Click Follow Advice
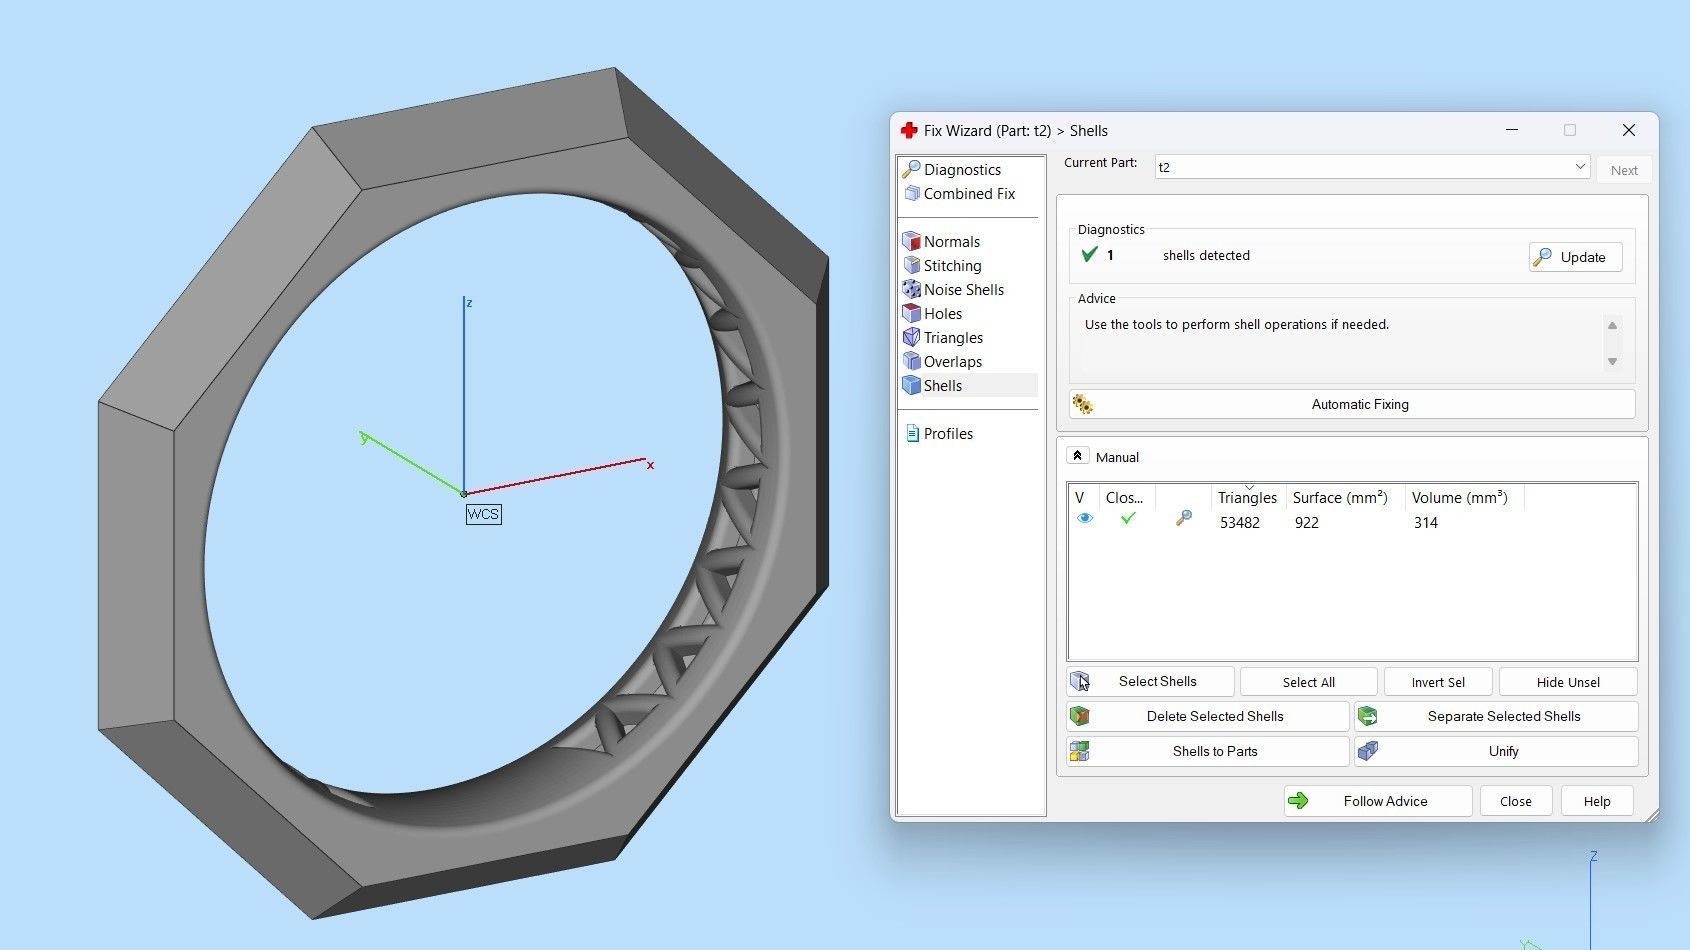Screen dimensions: 1690x950 [1378, 801]
